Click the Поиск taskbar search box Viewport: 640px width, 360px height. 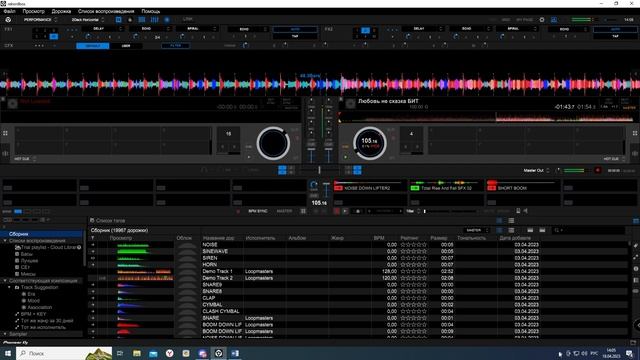coord(64,353)
